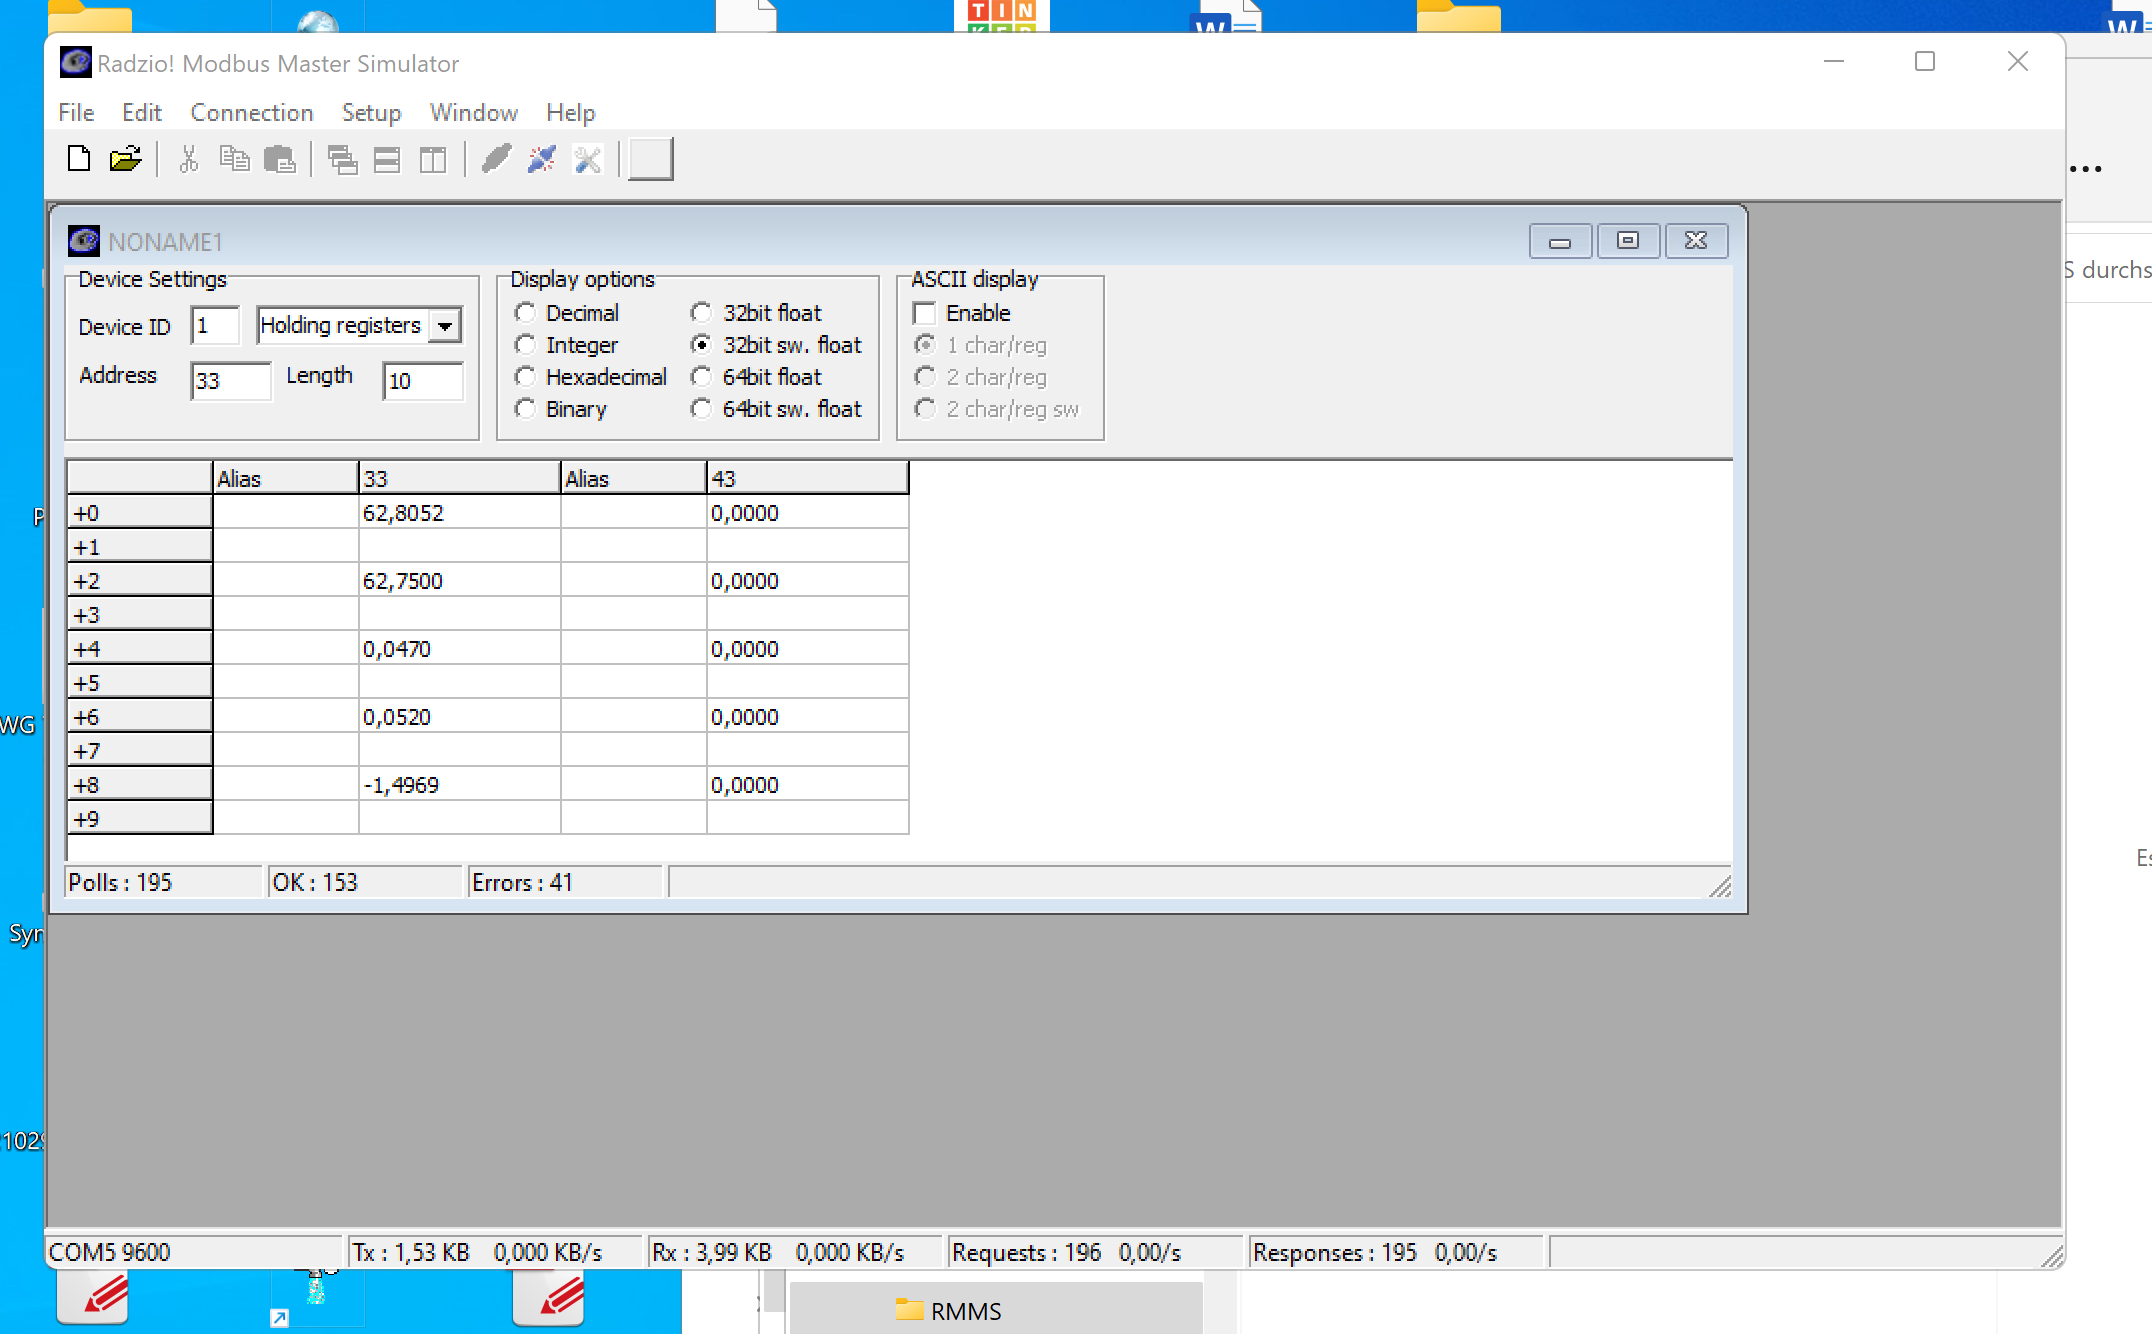This screenshot has width=2152, height=1334.
Task: Select the Decimal display option
Action: [x=525, y=313]
